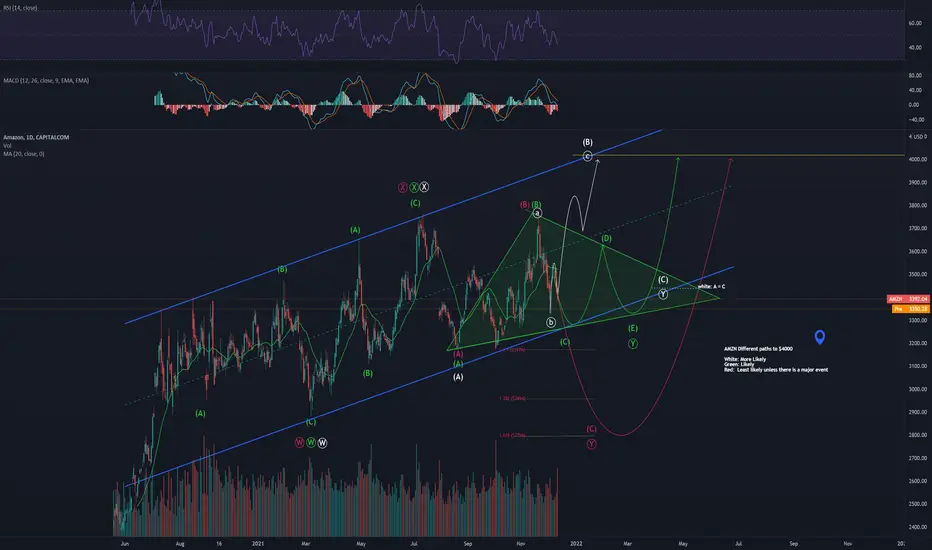932x550 pixels.
Task: Click the red (A) label at triangle start
Action: tap(458, 354)
